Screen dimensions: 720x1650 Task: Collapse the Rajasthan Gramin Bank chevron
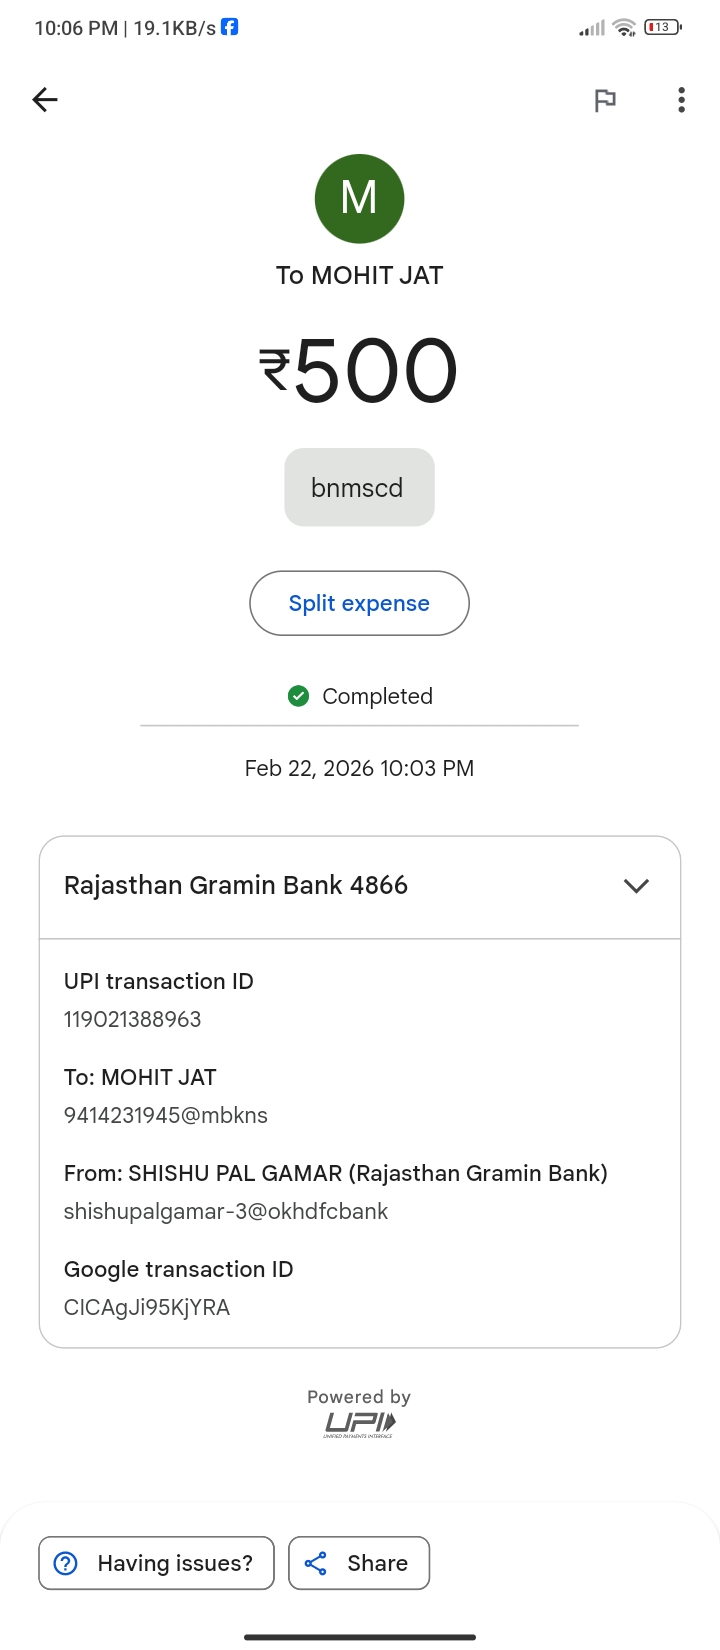click(x=636, y=886)
